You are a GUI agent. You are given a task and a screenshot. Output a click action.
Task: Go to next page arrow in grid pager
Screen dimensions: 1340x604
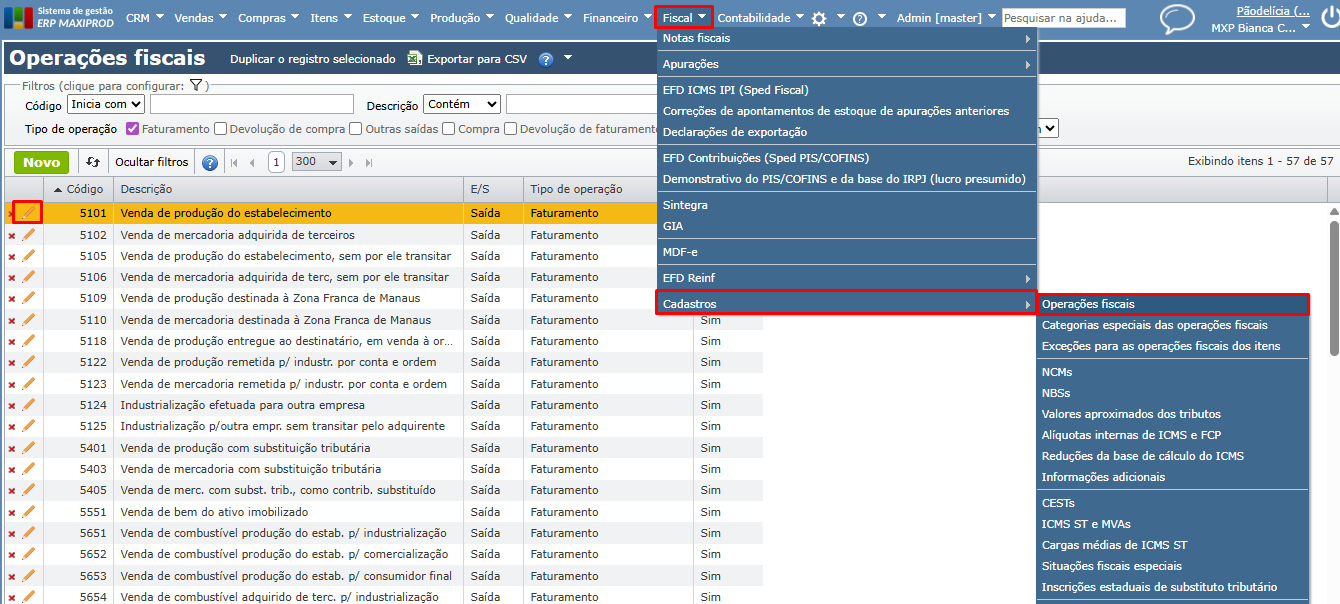tap(352, 162)
